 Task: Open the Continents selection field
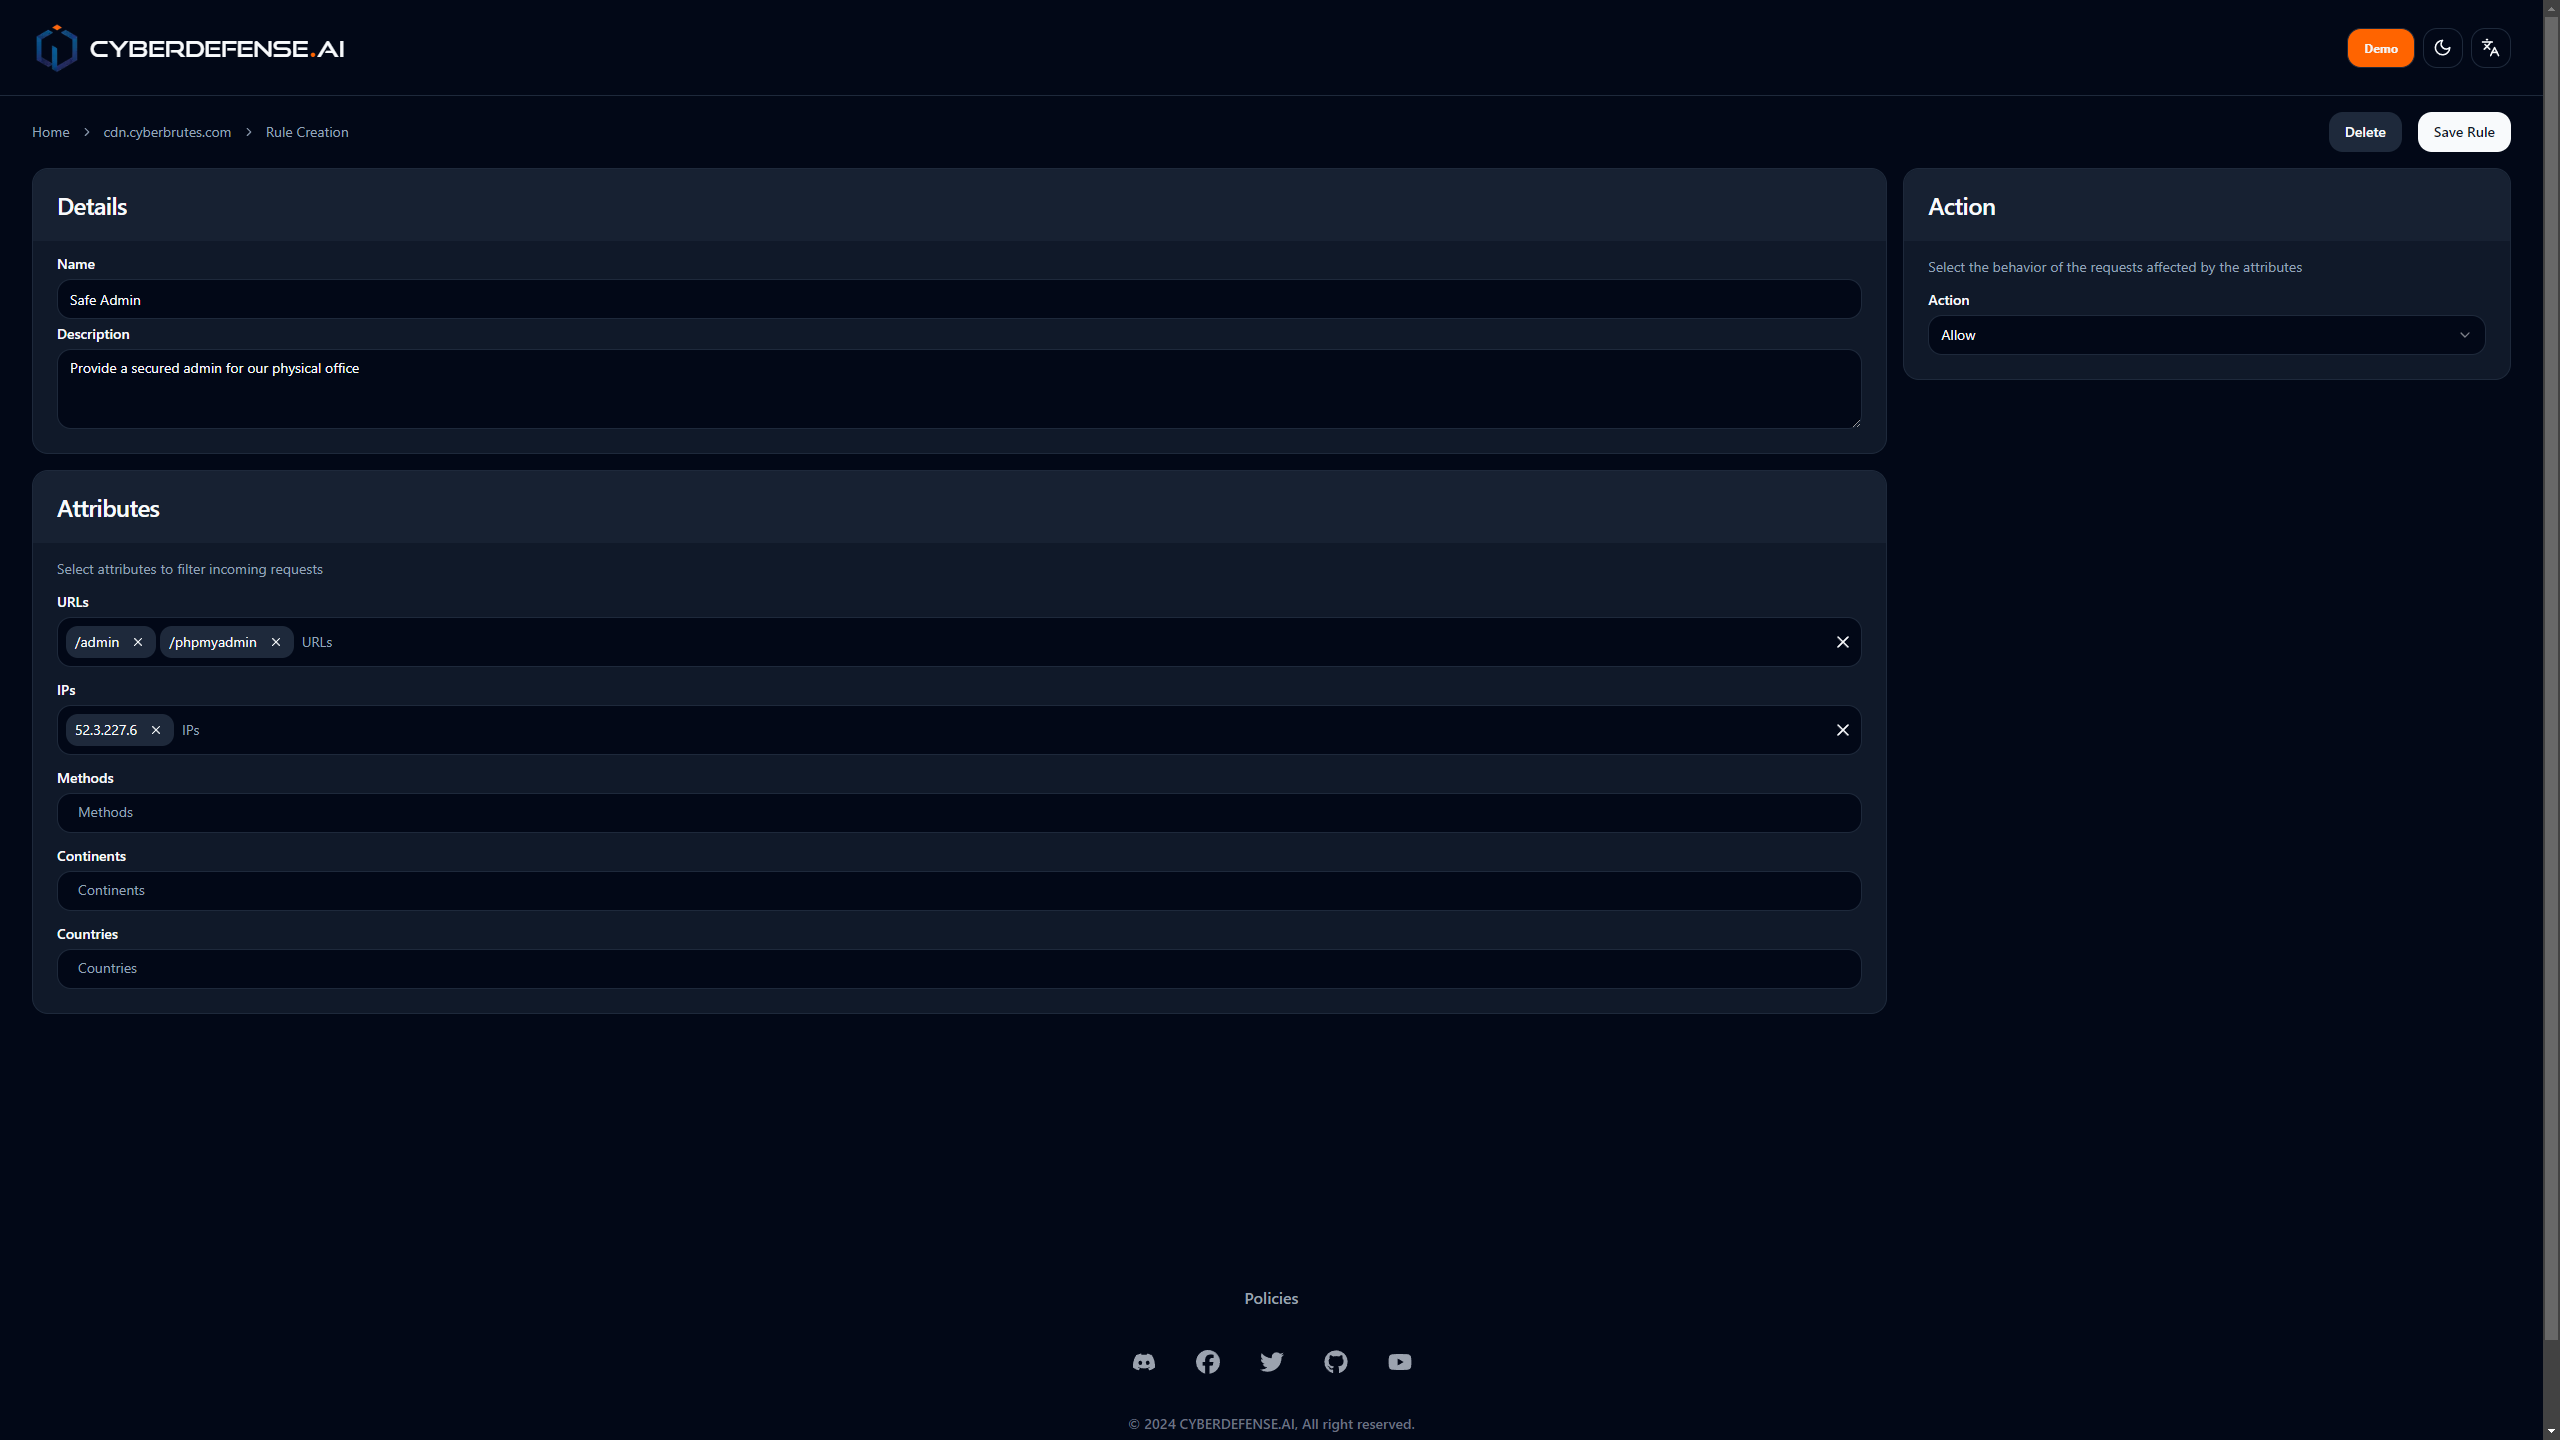[958, 890]
